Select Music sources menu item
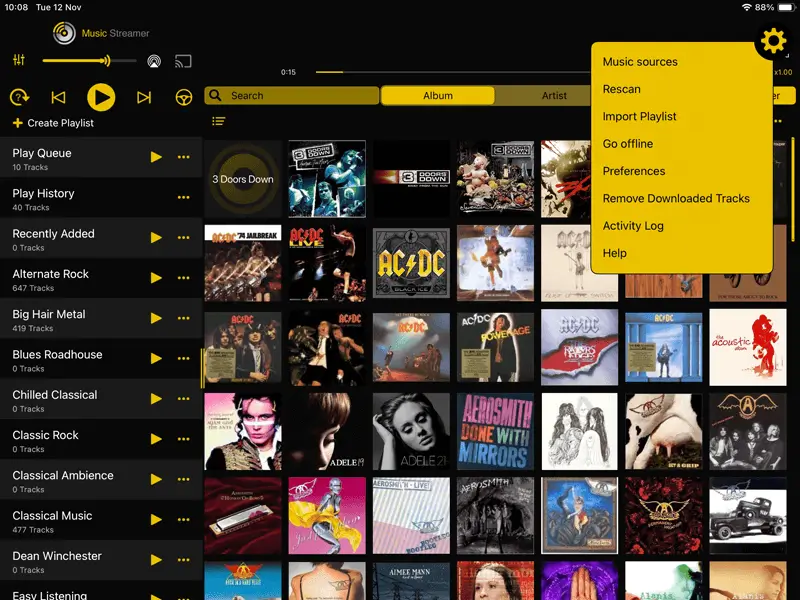Viewport: 800px width, 600px height. (x=640, y=62)
